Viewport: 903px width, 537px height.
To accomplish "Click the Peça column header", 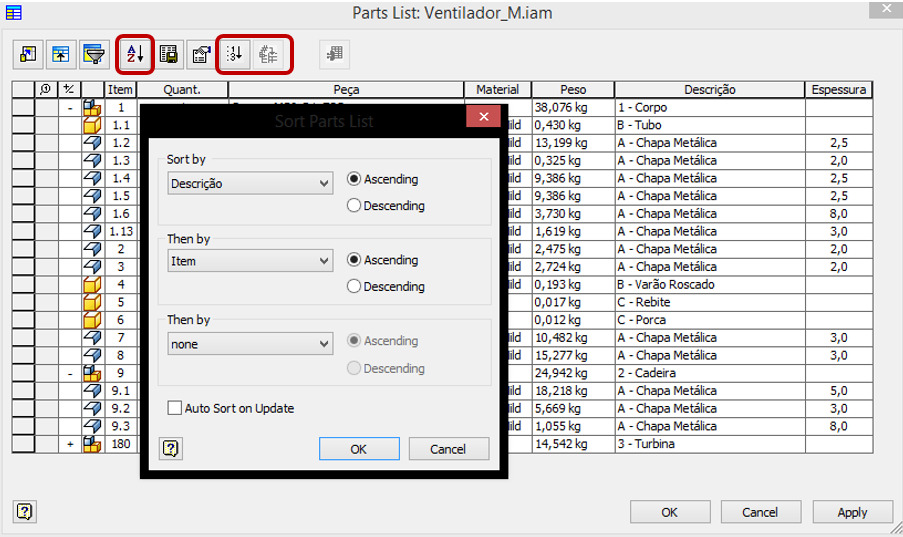I will pyautogui.click(x=346, y=90).
